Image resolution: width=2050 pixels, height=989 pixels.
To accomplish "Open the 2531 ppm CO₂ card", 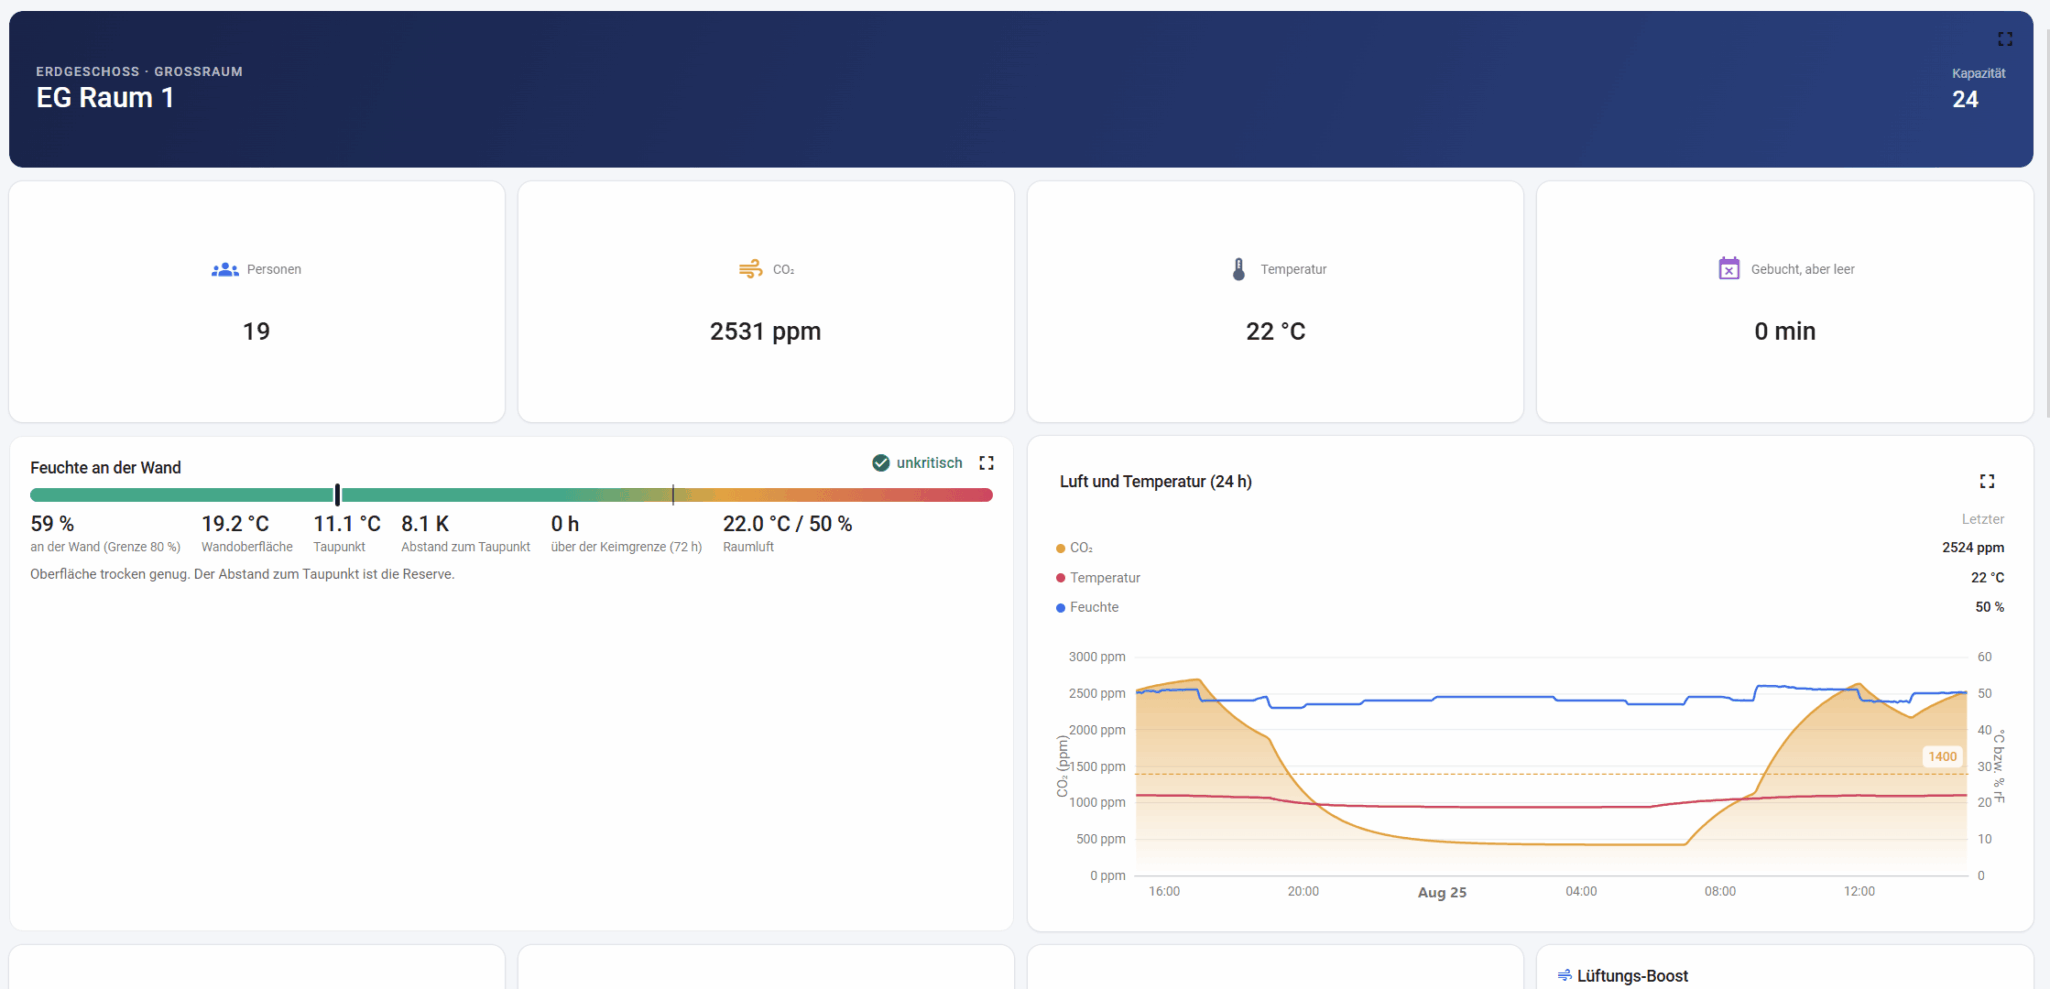I will pyautogui.click(x=766, y=301).
